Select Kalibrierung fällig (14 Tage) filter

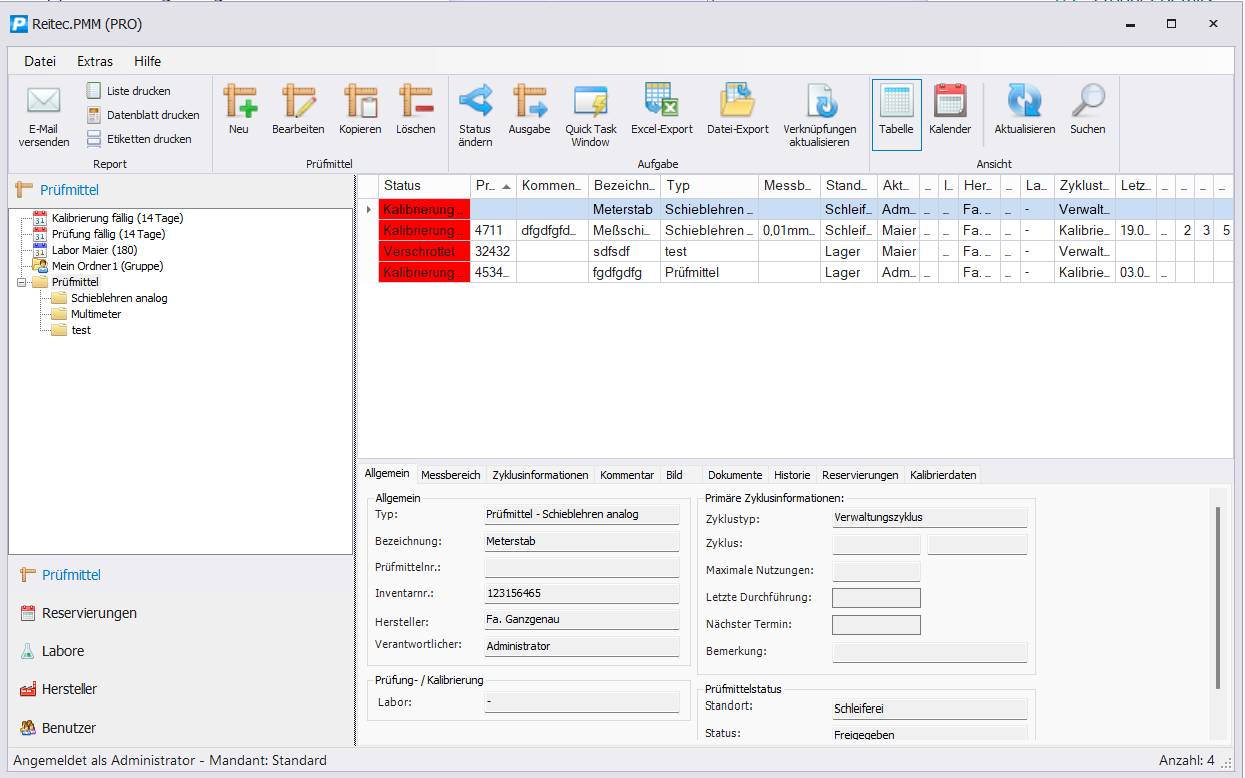coord(117,218)
